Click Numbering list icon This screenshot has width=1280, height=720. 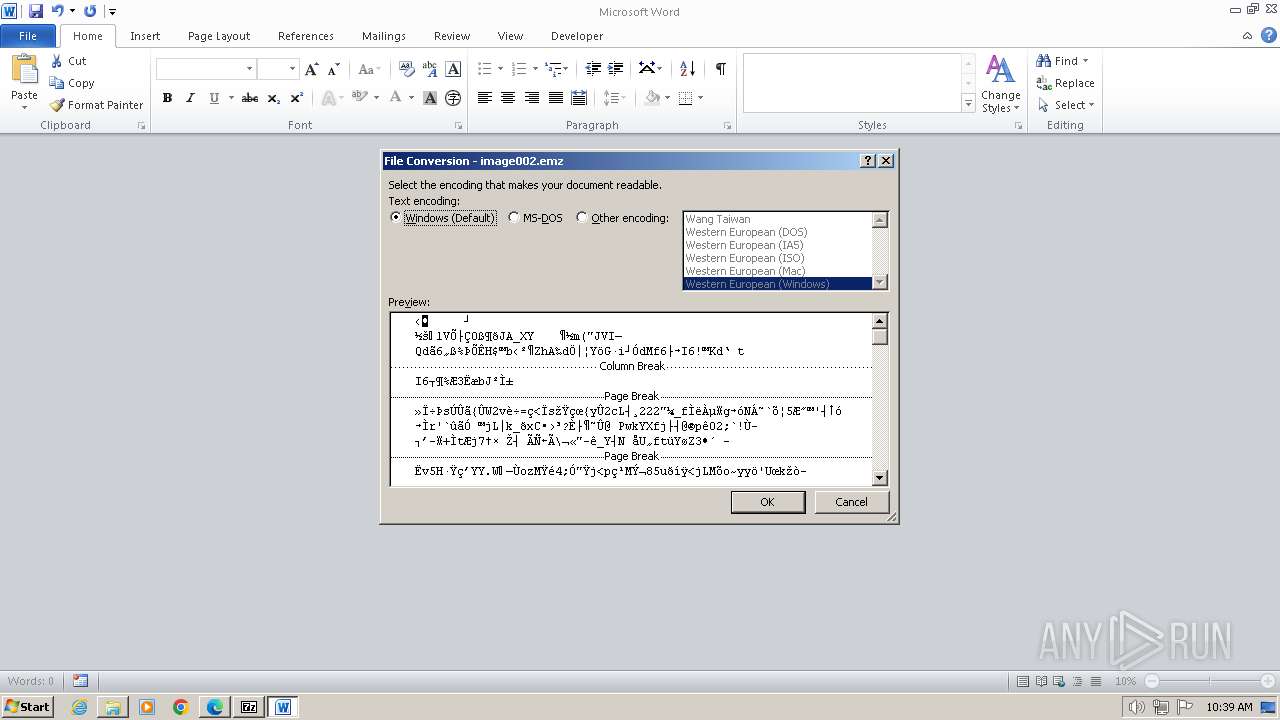(518, 69)
